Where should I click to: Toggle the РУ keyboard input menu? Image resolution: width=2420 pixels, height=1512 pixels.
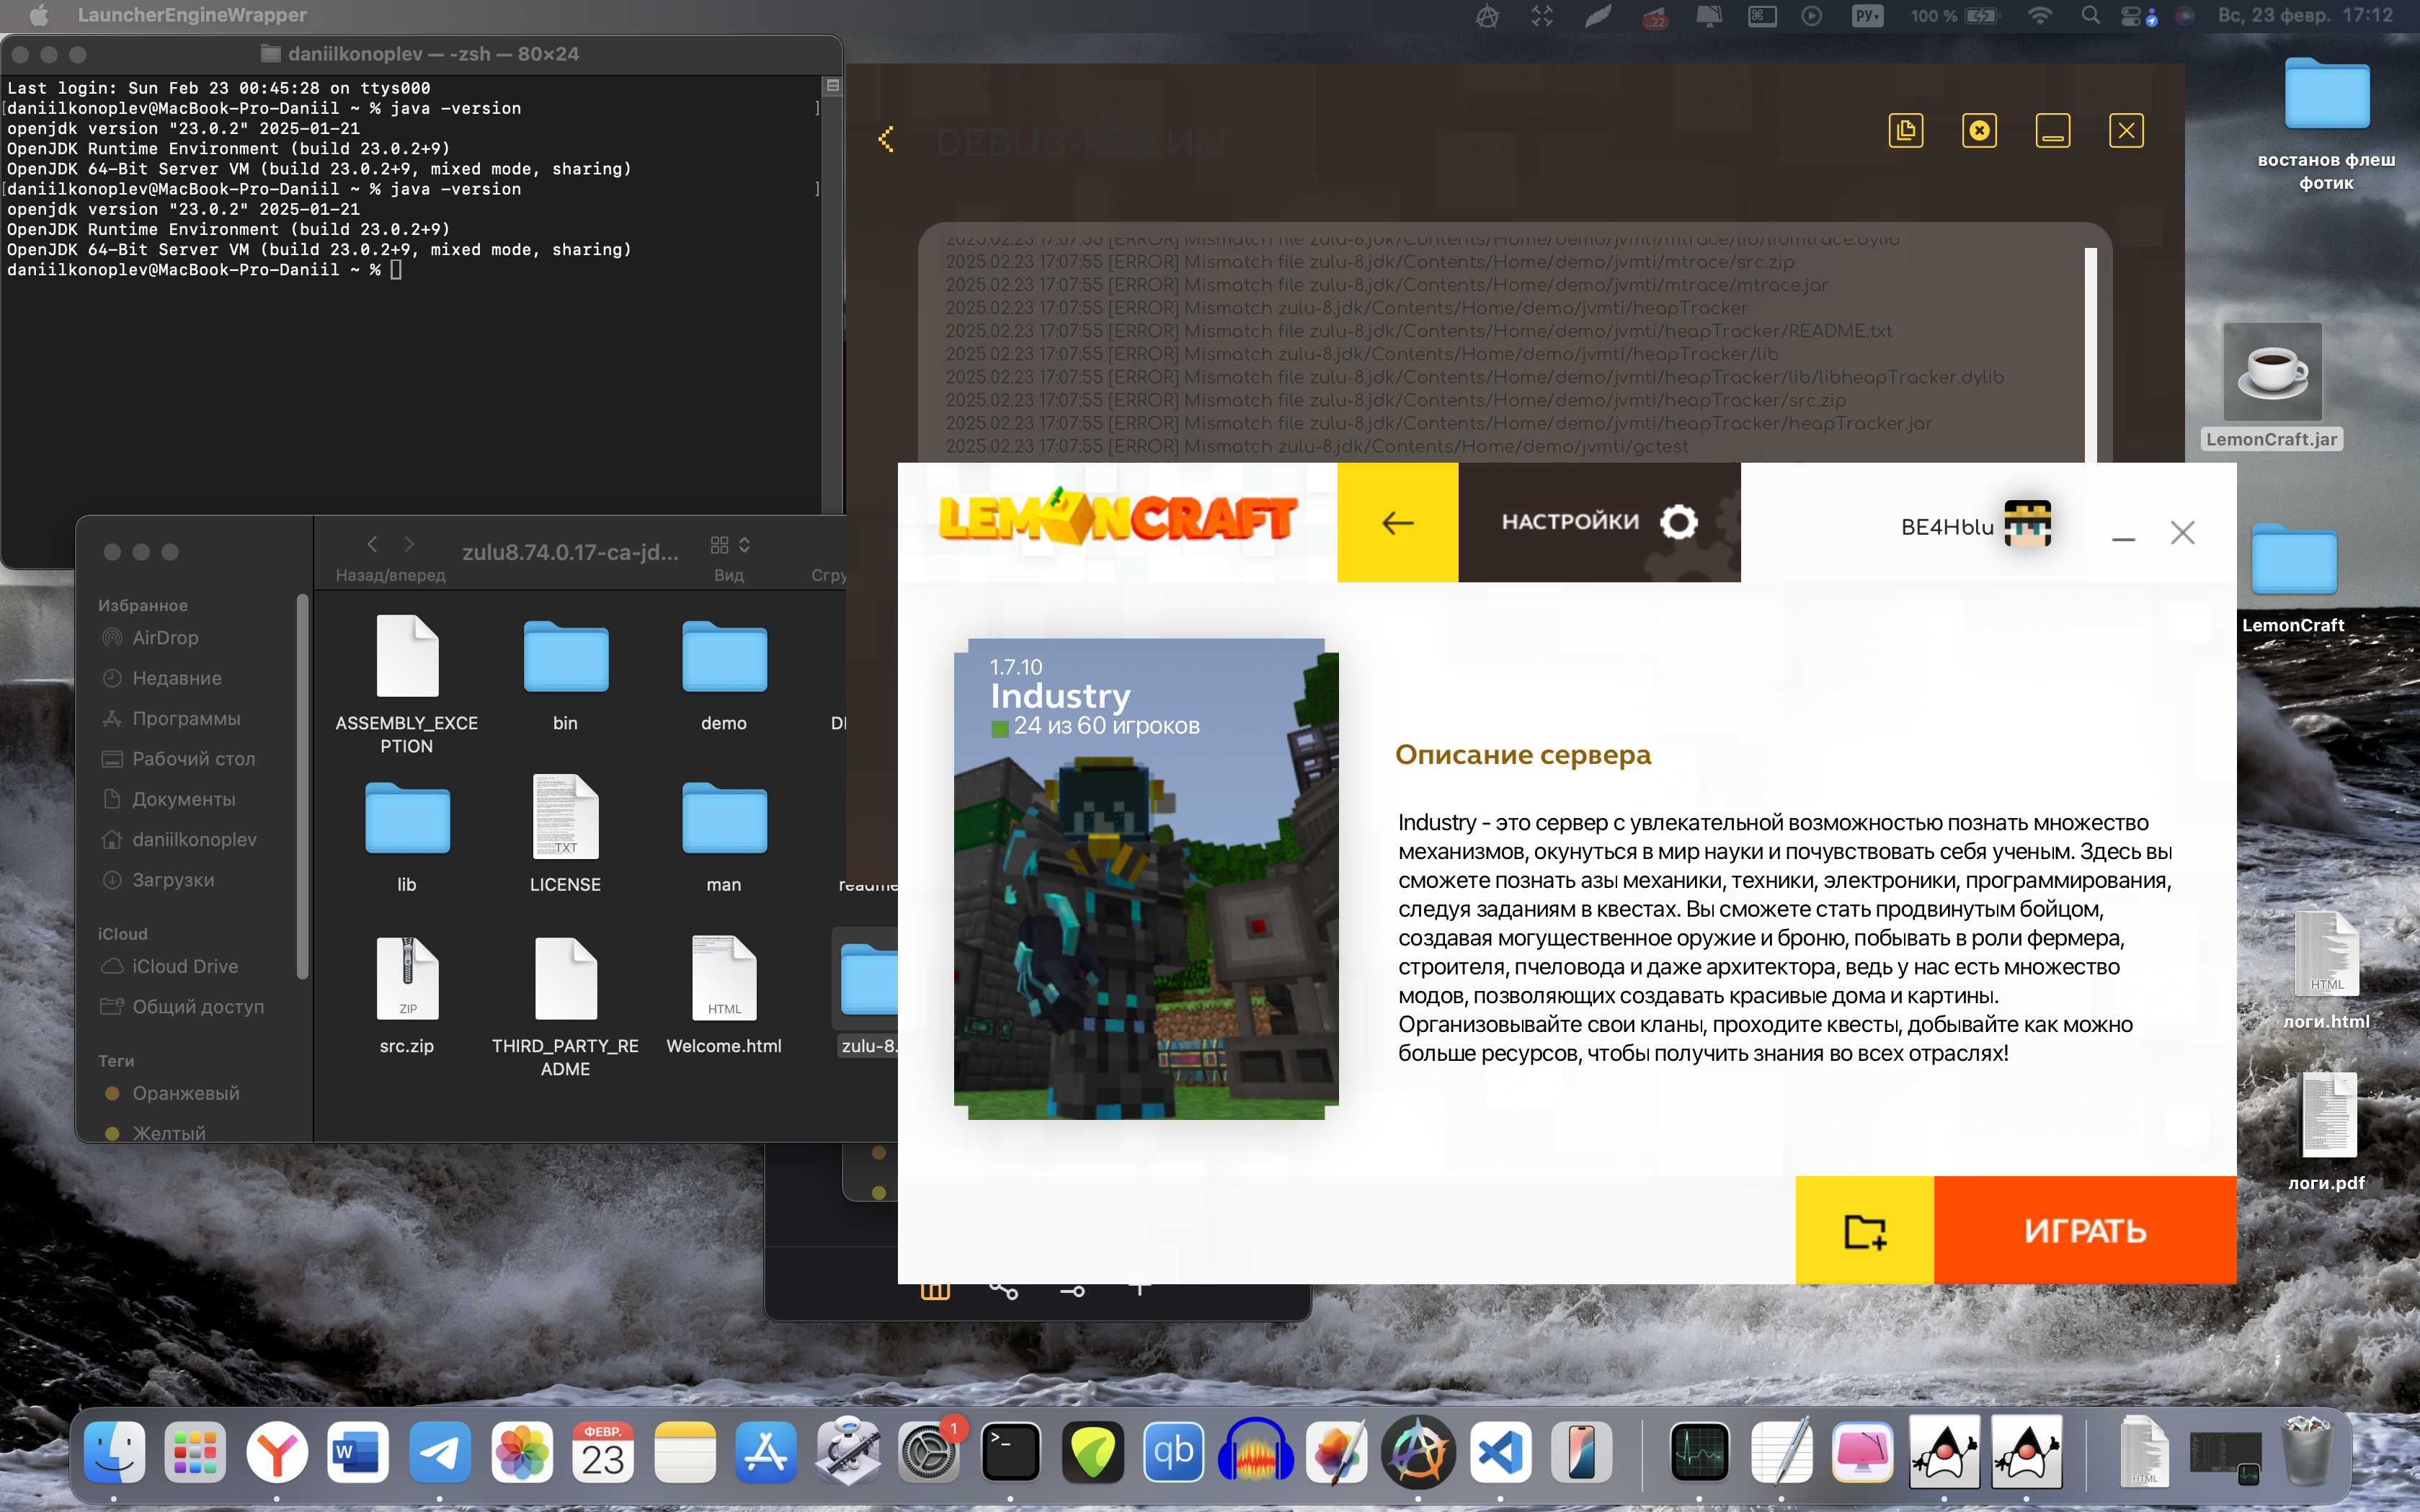1866,15
